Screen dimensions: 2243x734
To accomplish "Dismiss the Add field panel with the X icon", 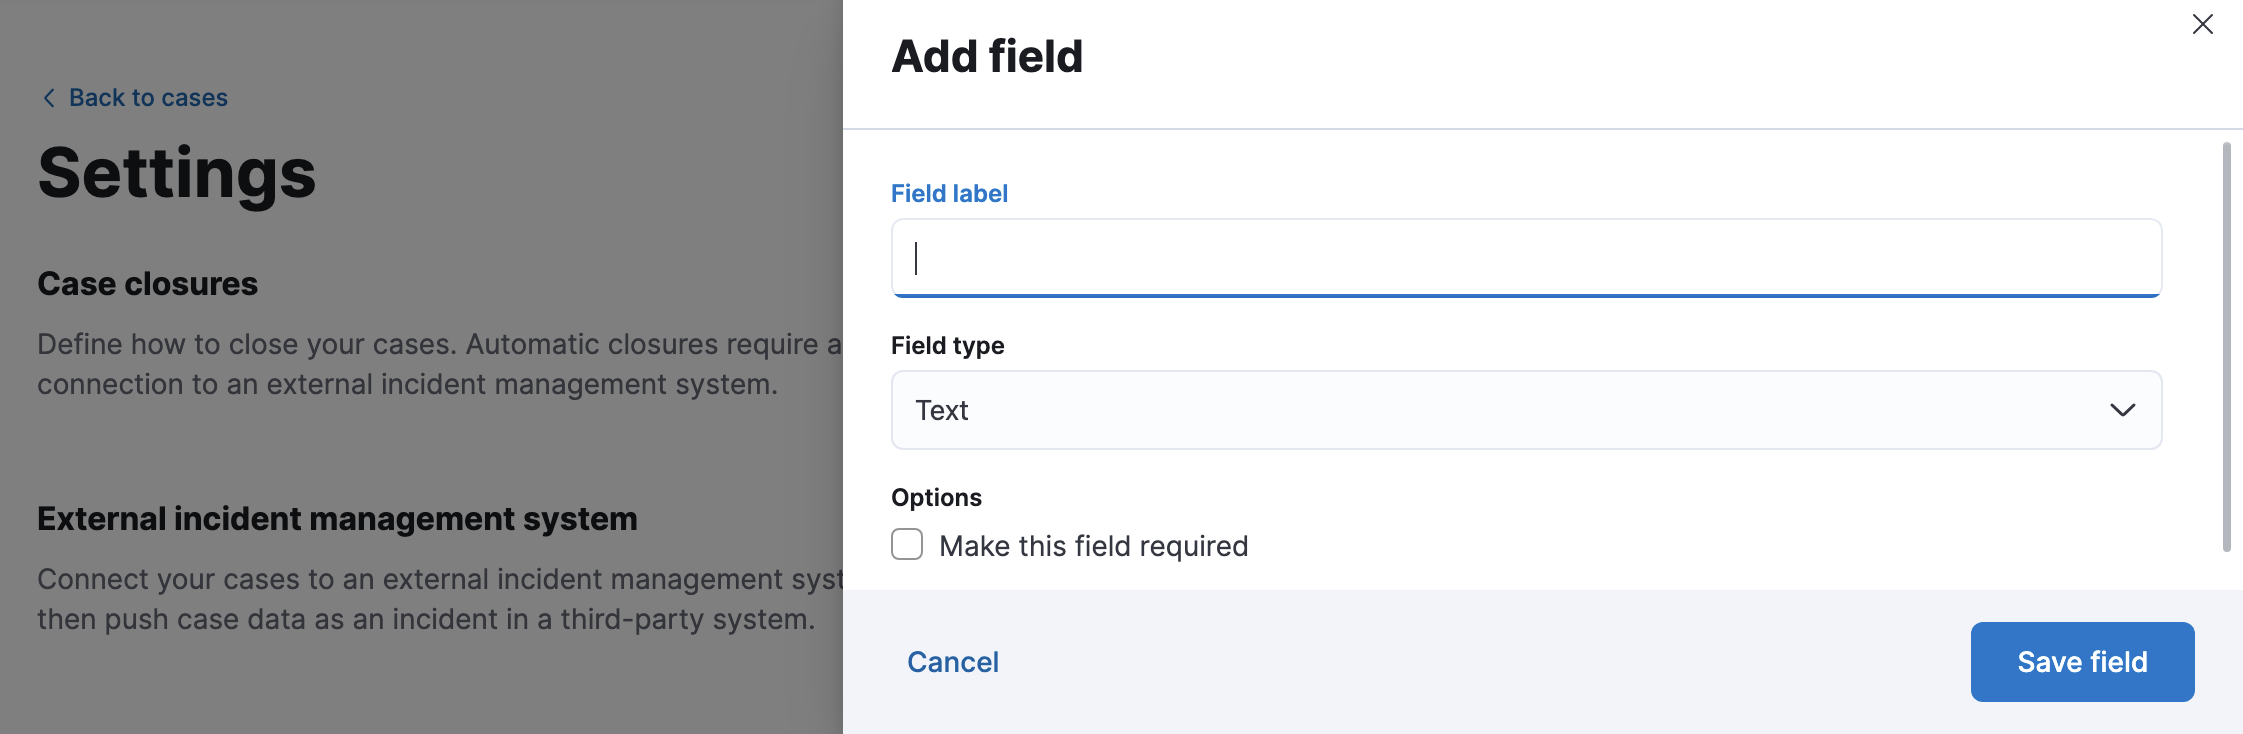I will 2202,23.
